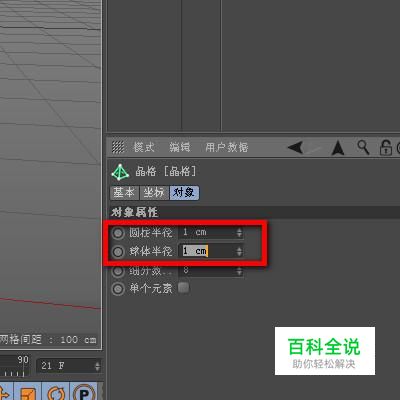
Task: Click the 对象属性 section header
Action: (x=134, y=212)
